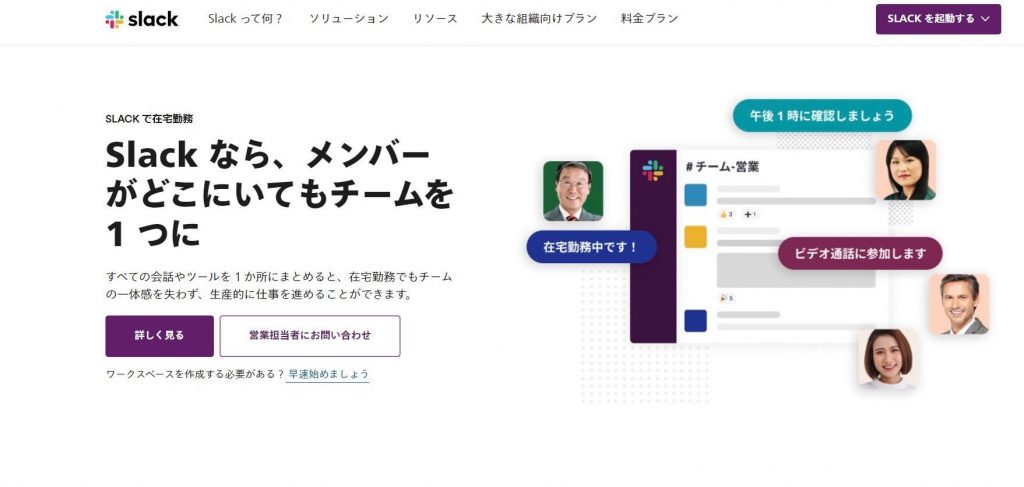Click the blue square avatar in the channel
This screenshot has height=487, width=1024.
click(x=695, y=194)
